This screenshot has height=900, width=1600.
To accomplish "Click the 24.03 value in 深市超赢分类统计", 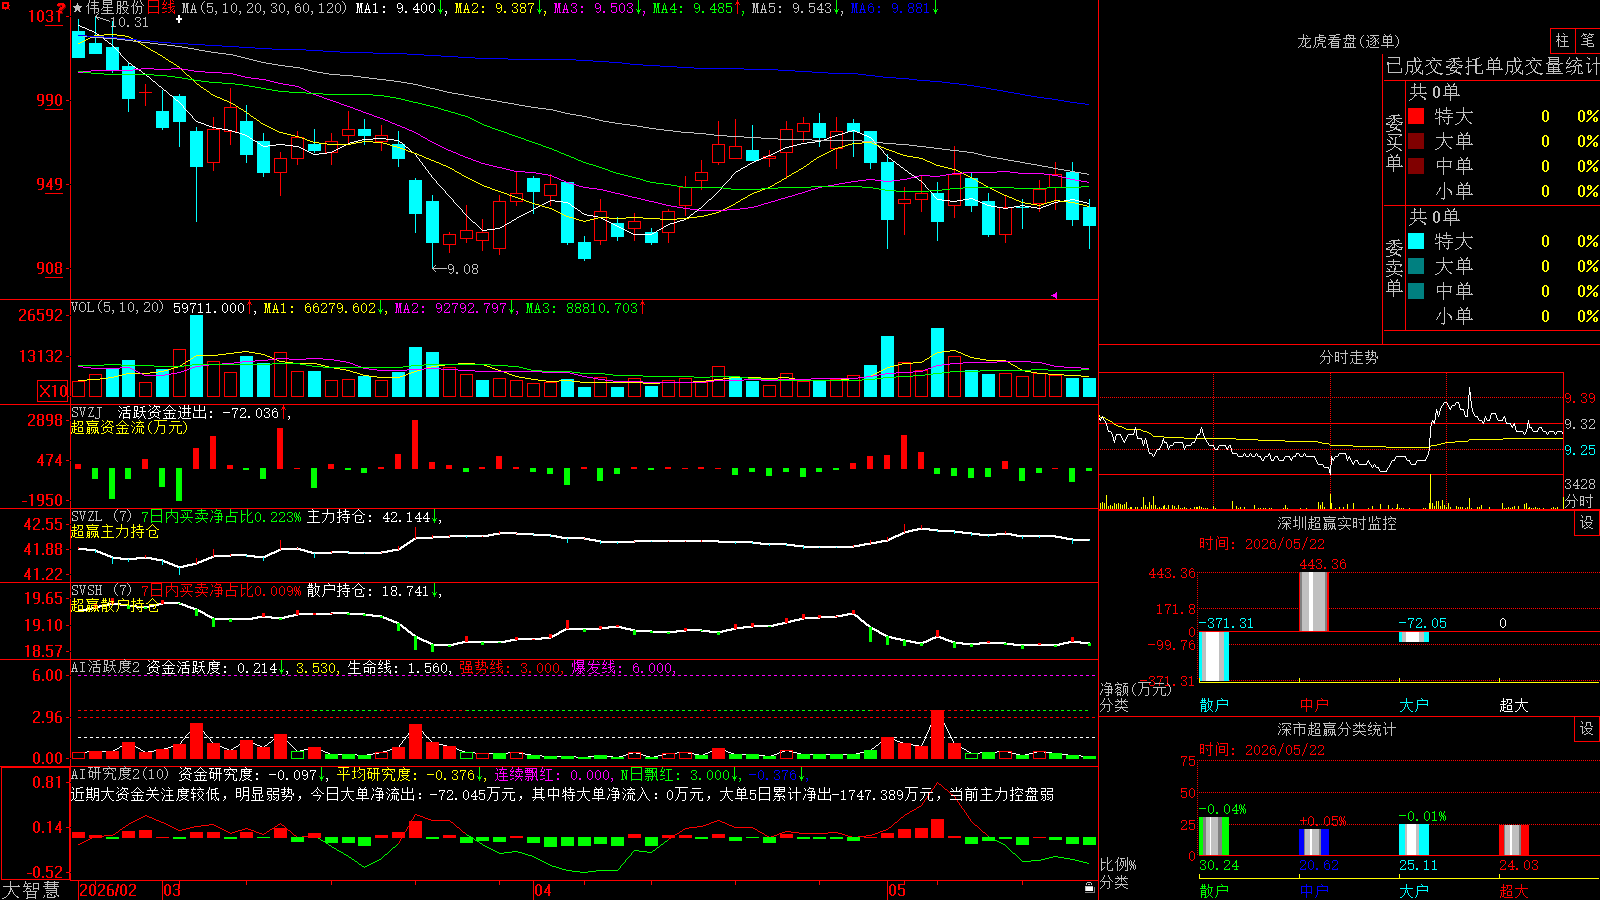I will pyautogui.click(x=1519, y=865).
